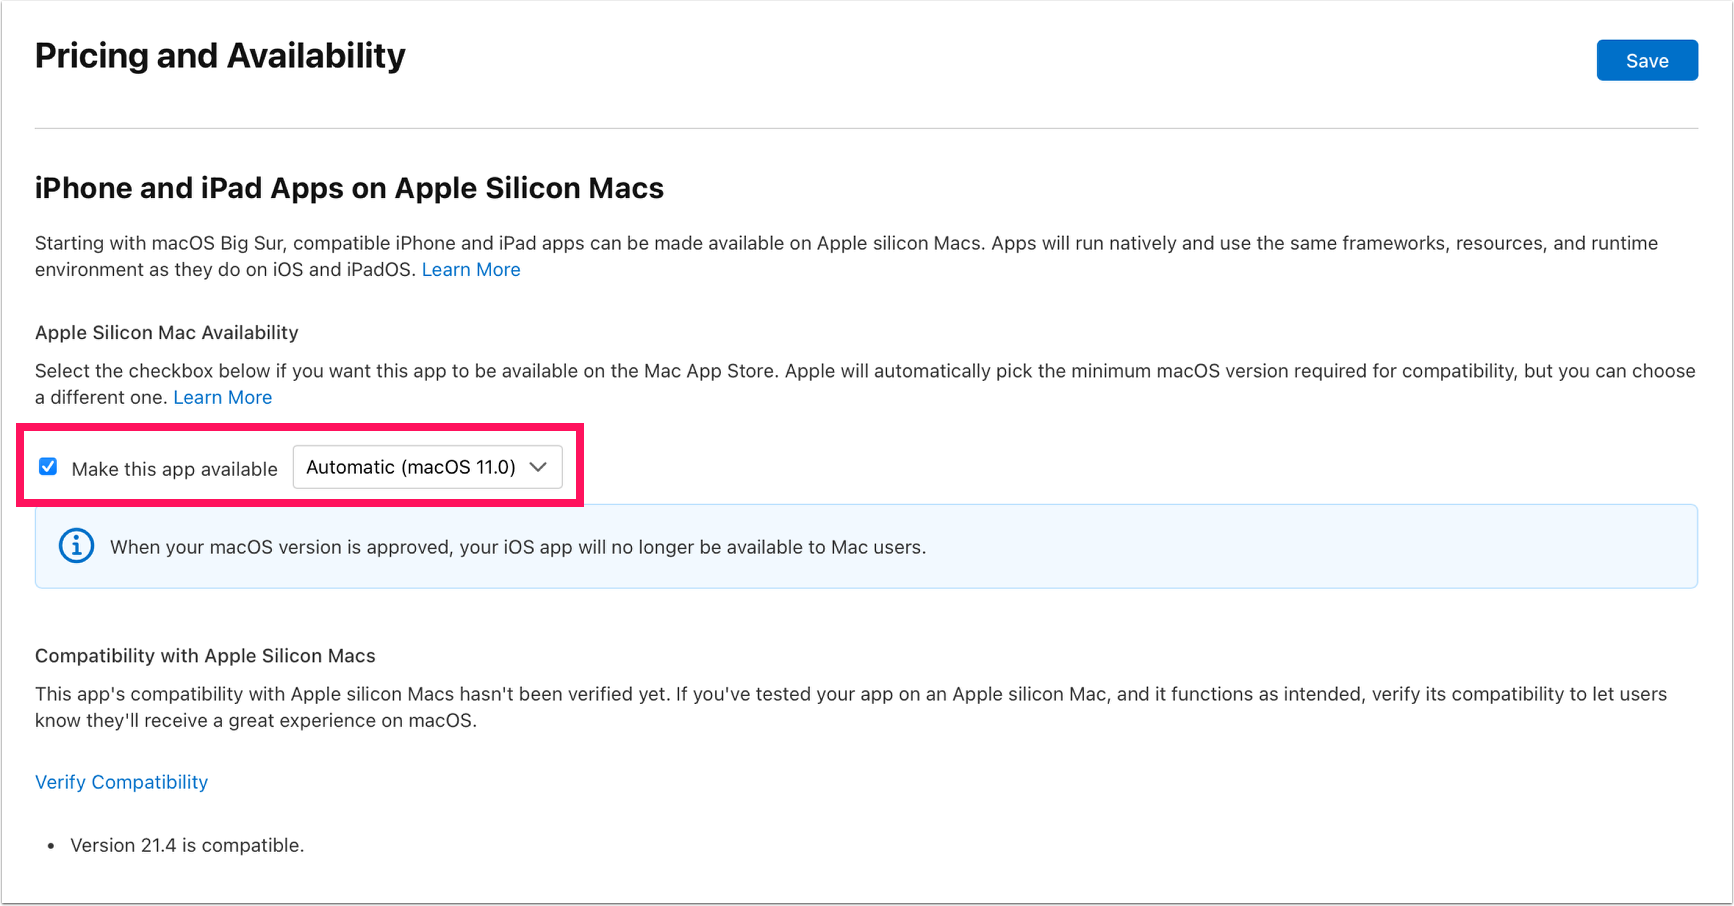
Task: Click the 'iPhone and iPad Apps on Apple Silicon Macs' heading
Action: coord(349,188)
